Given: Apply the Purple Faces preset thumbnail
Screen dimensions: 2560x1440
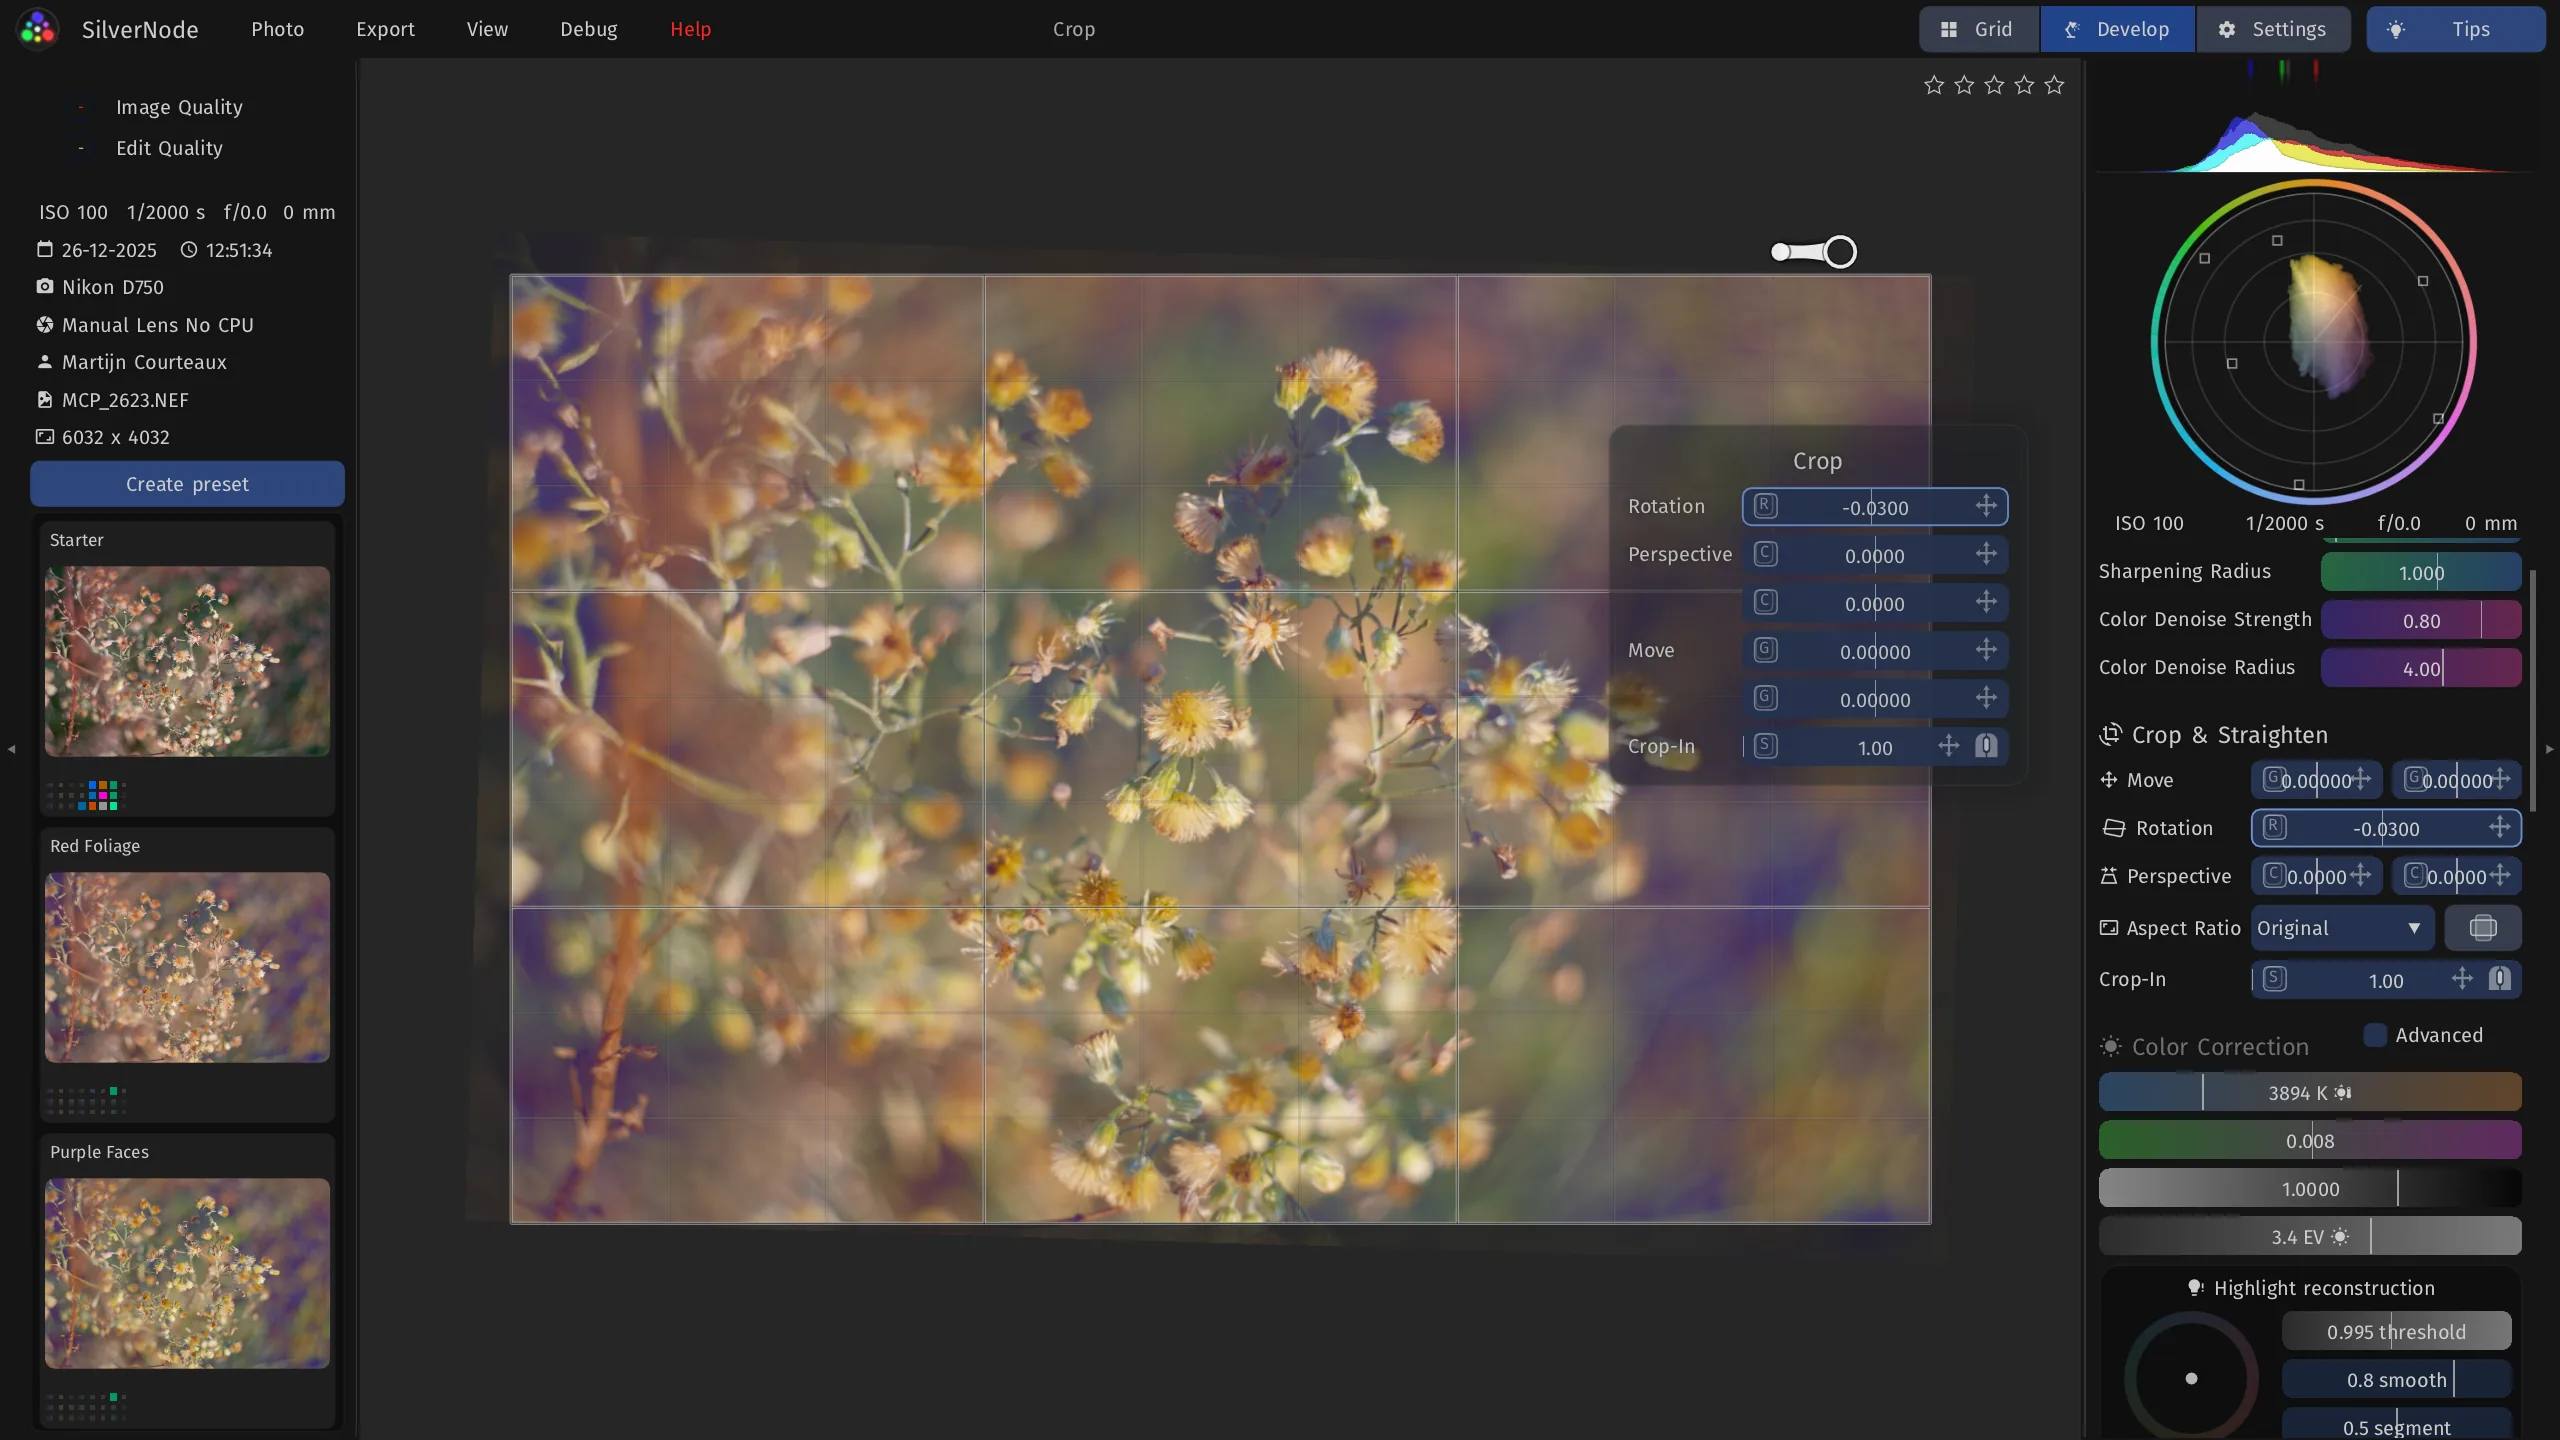Looking at the screenshot, I should [187, 1273].
